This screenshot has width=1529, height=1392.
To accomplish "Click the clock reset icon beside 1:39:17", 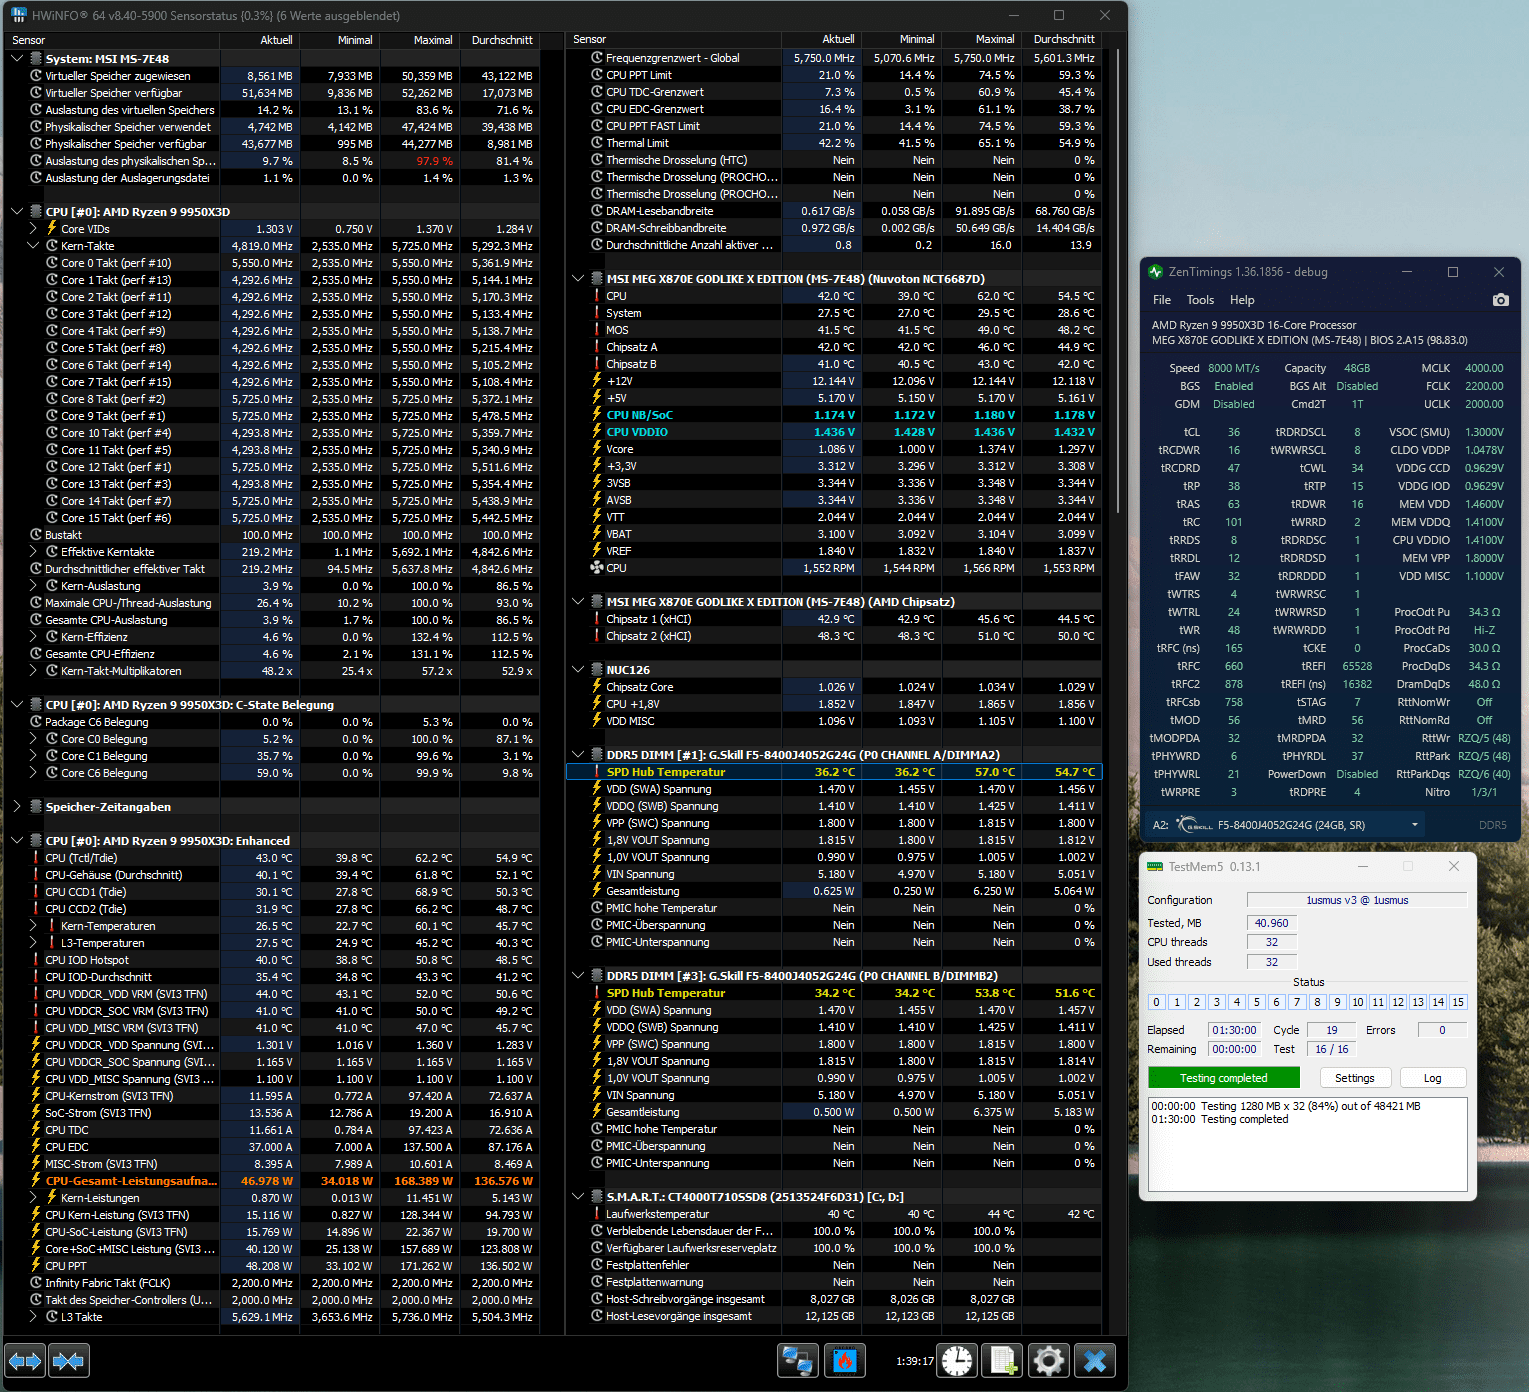I will coord(957,1361).
